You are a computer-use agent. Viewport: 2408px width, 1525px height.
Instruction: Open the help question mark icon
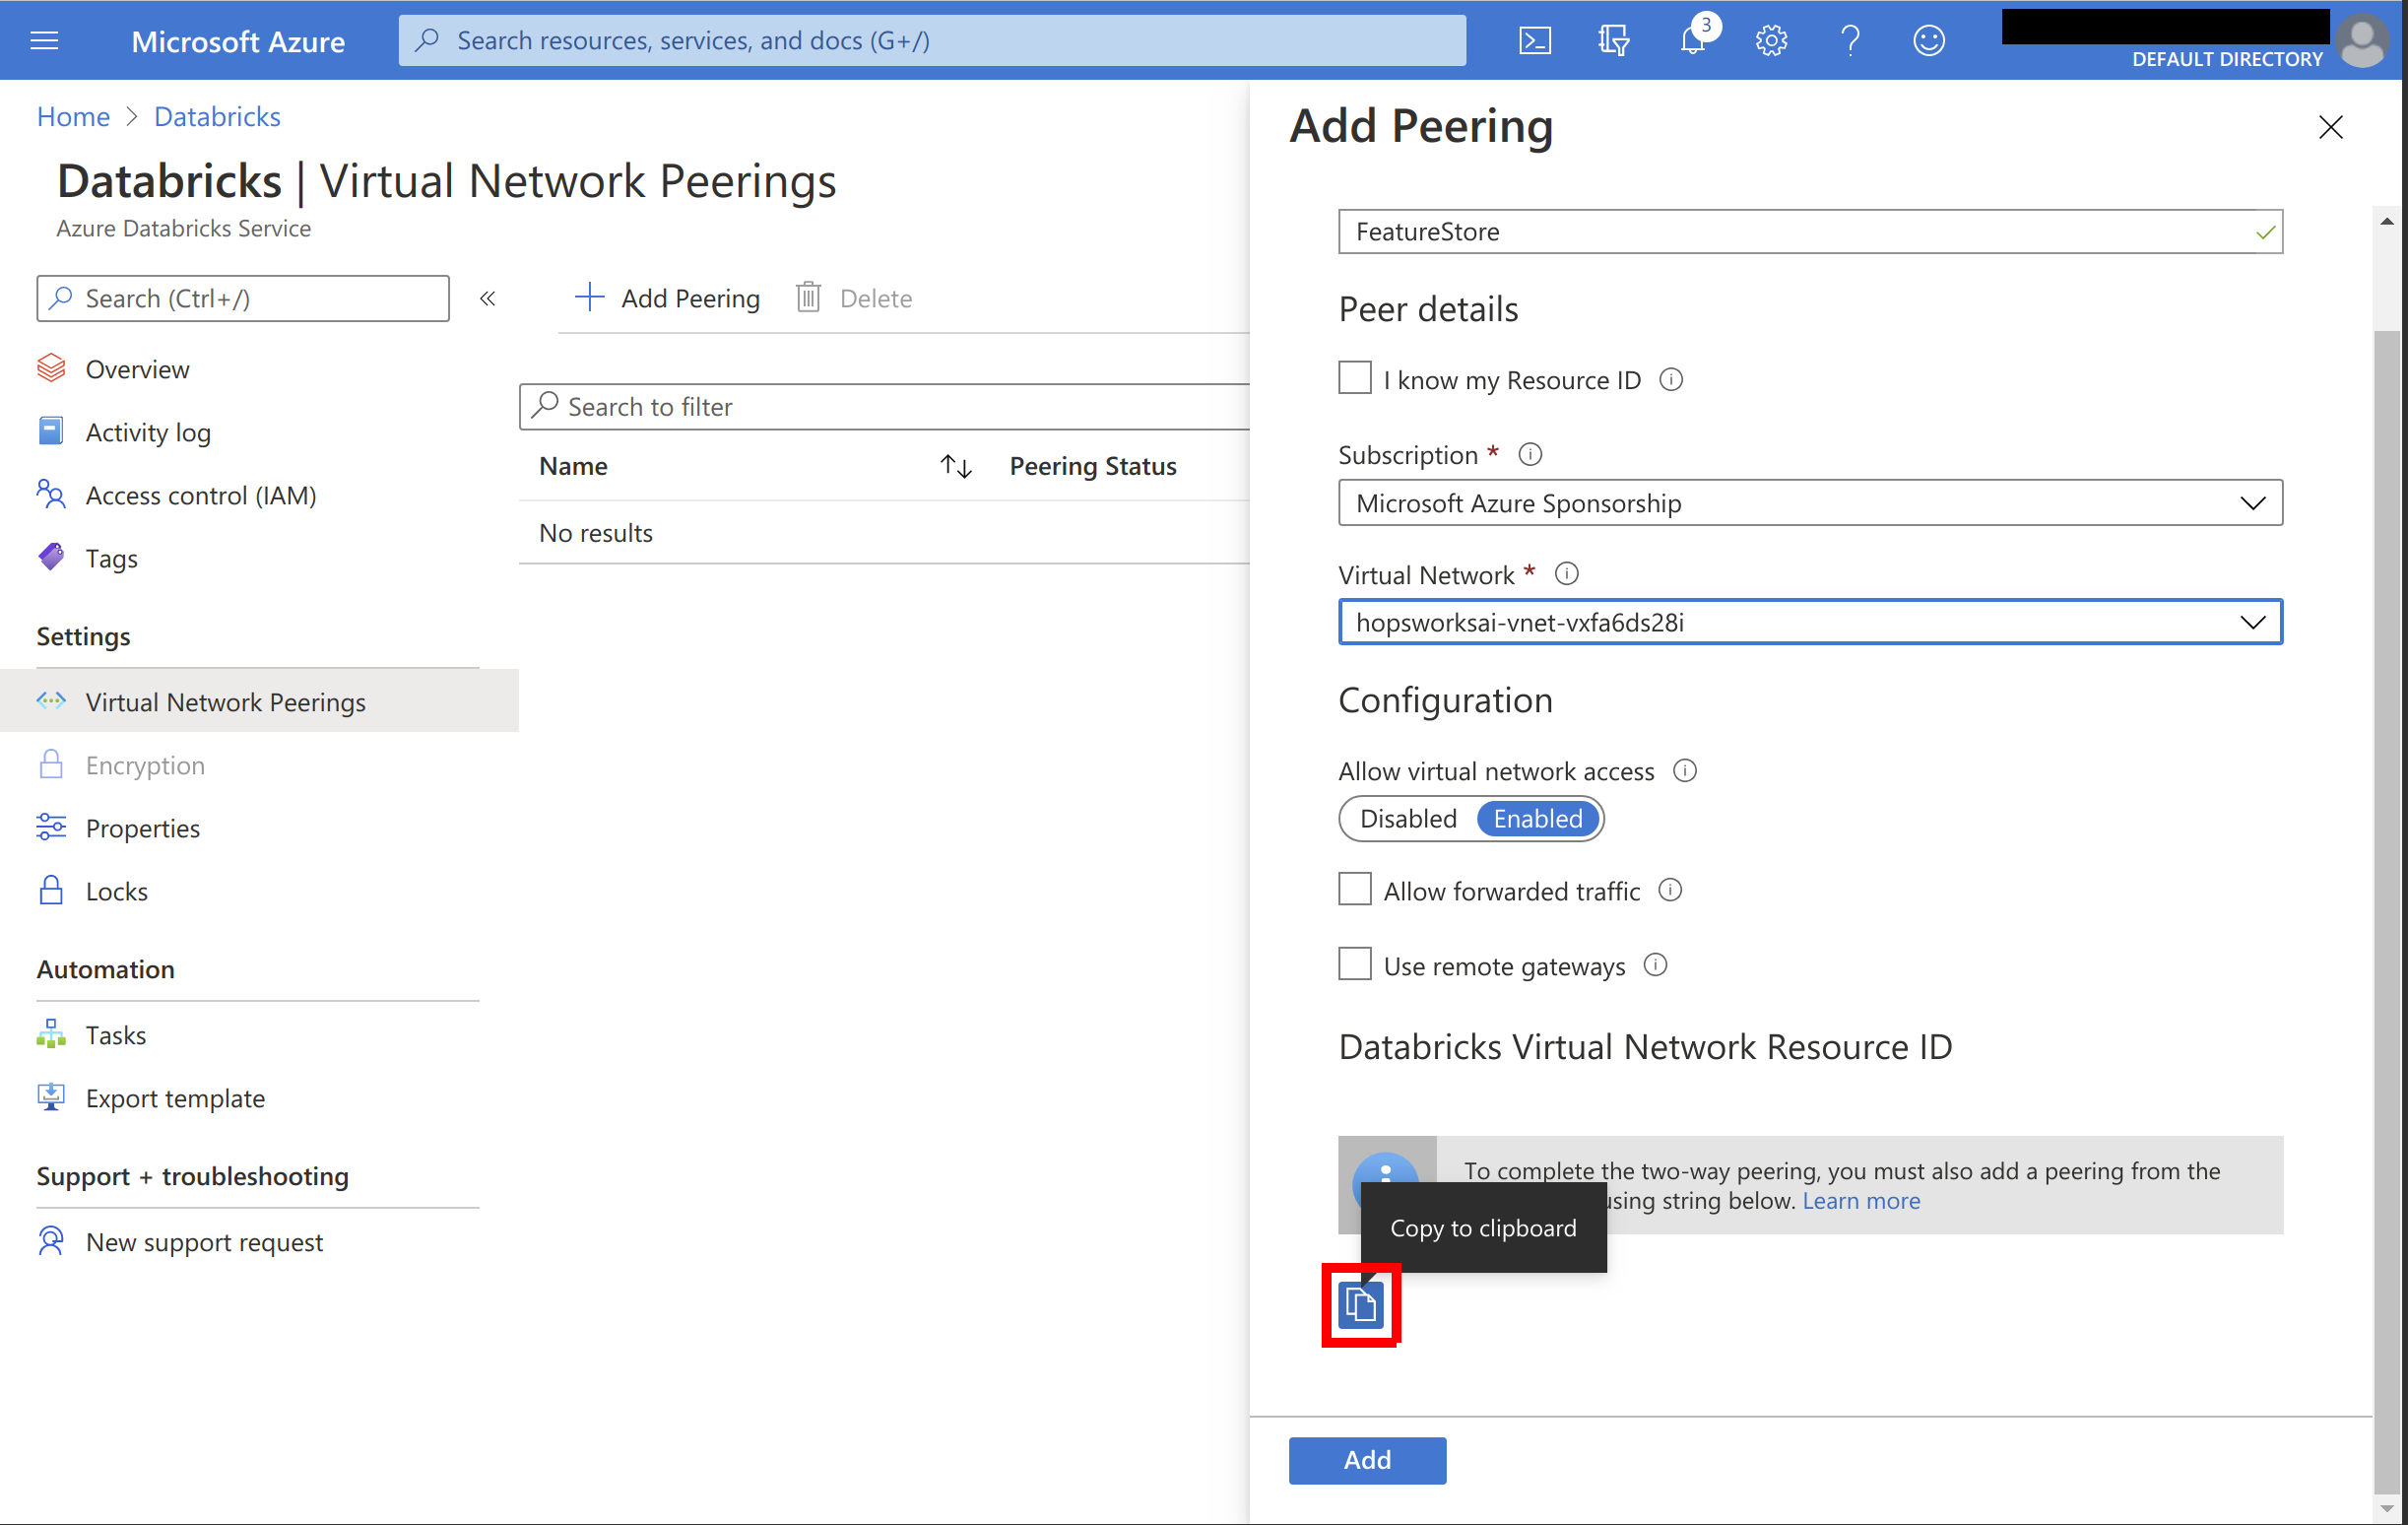(x=1849, y=40)
